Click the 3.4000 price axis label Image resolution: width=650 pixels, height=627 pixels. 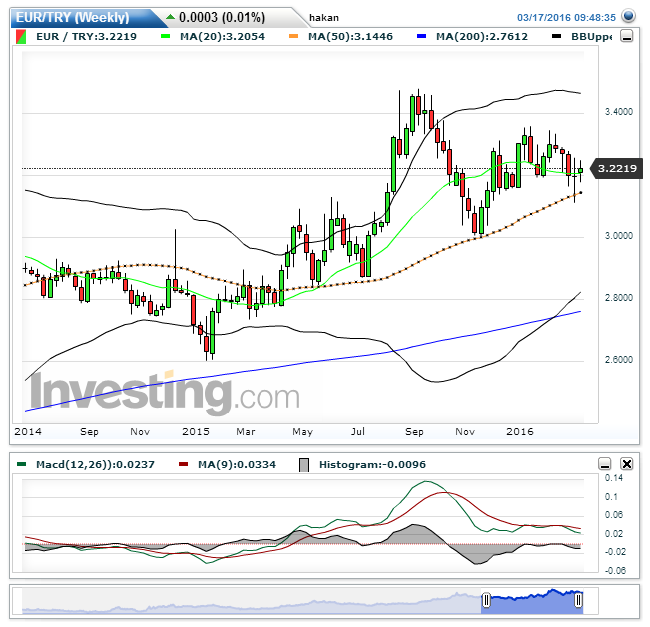pyautogui.click(x=618, y=111)
